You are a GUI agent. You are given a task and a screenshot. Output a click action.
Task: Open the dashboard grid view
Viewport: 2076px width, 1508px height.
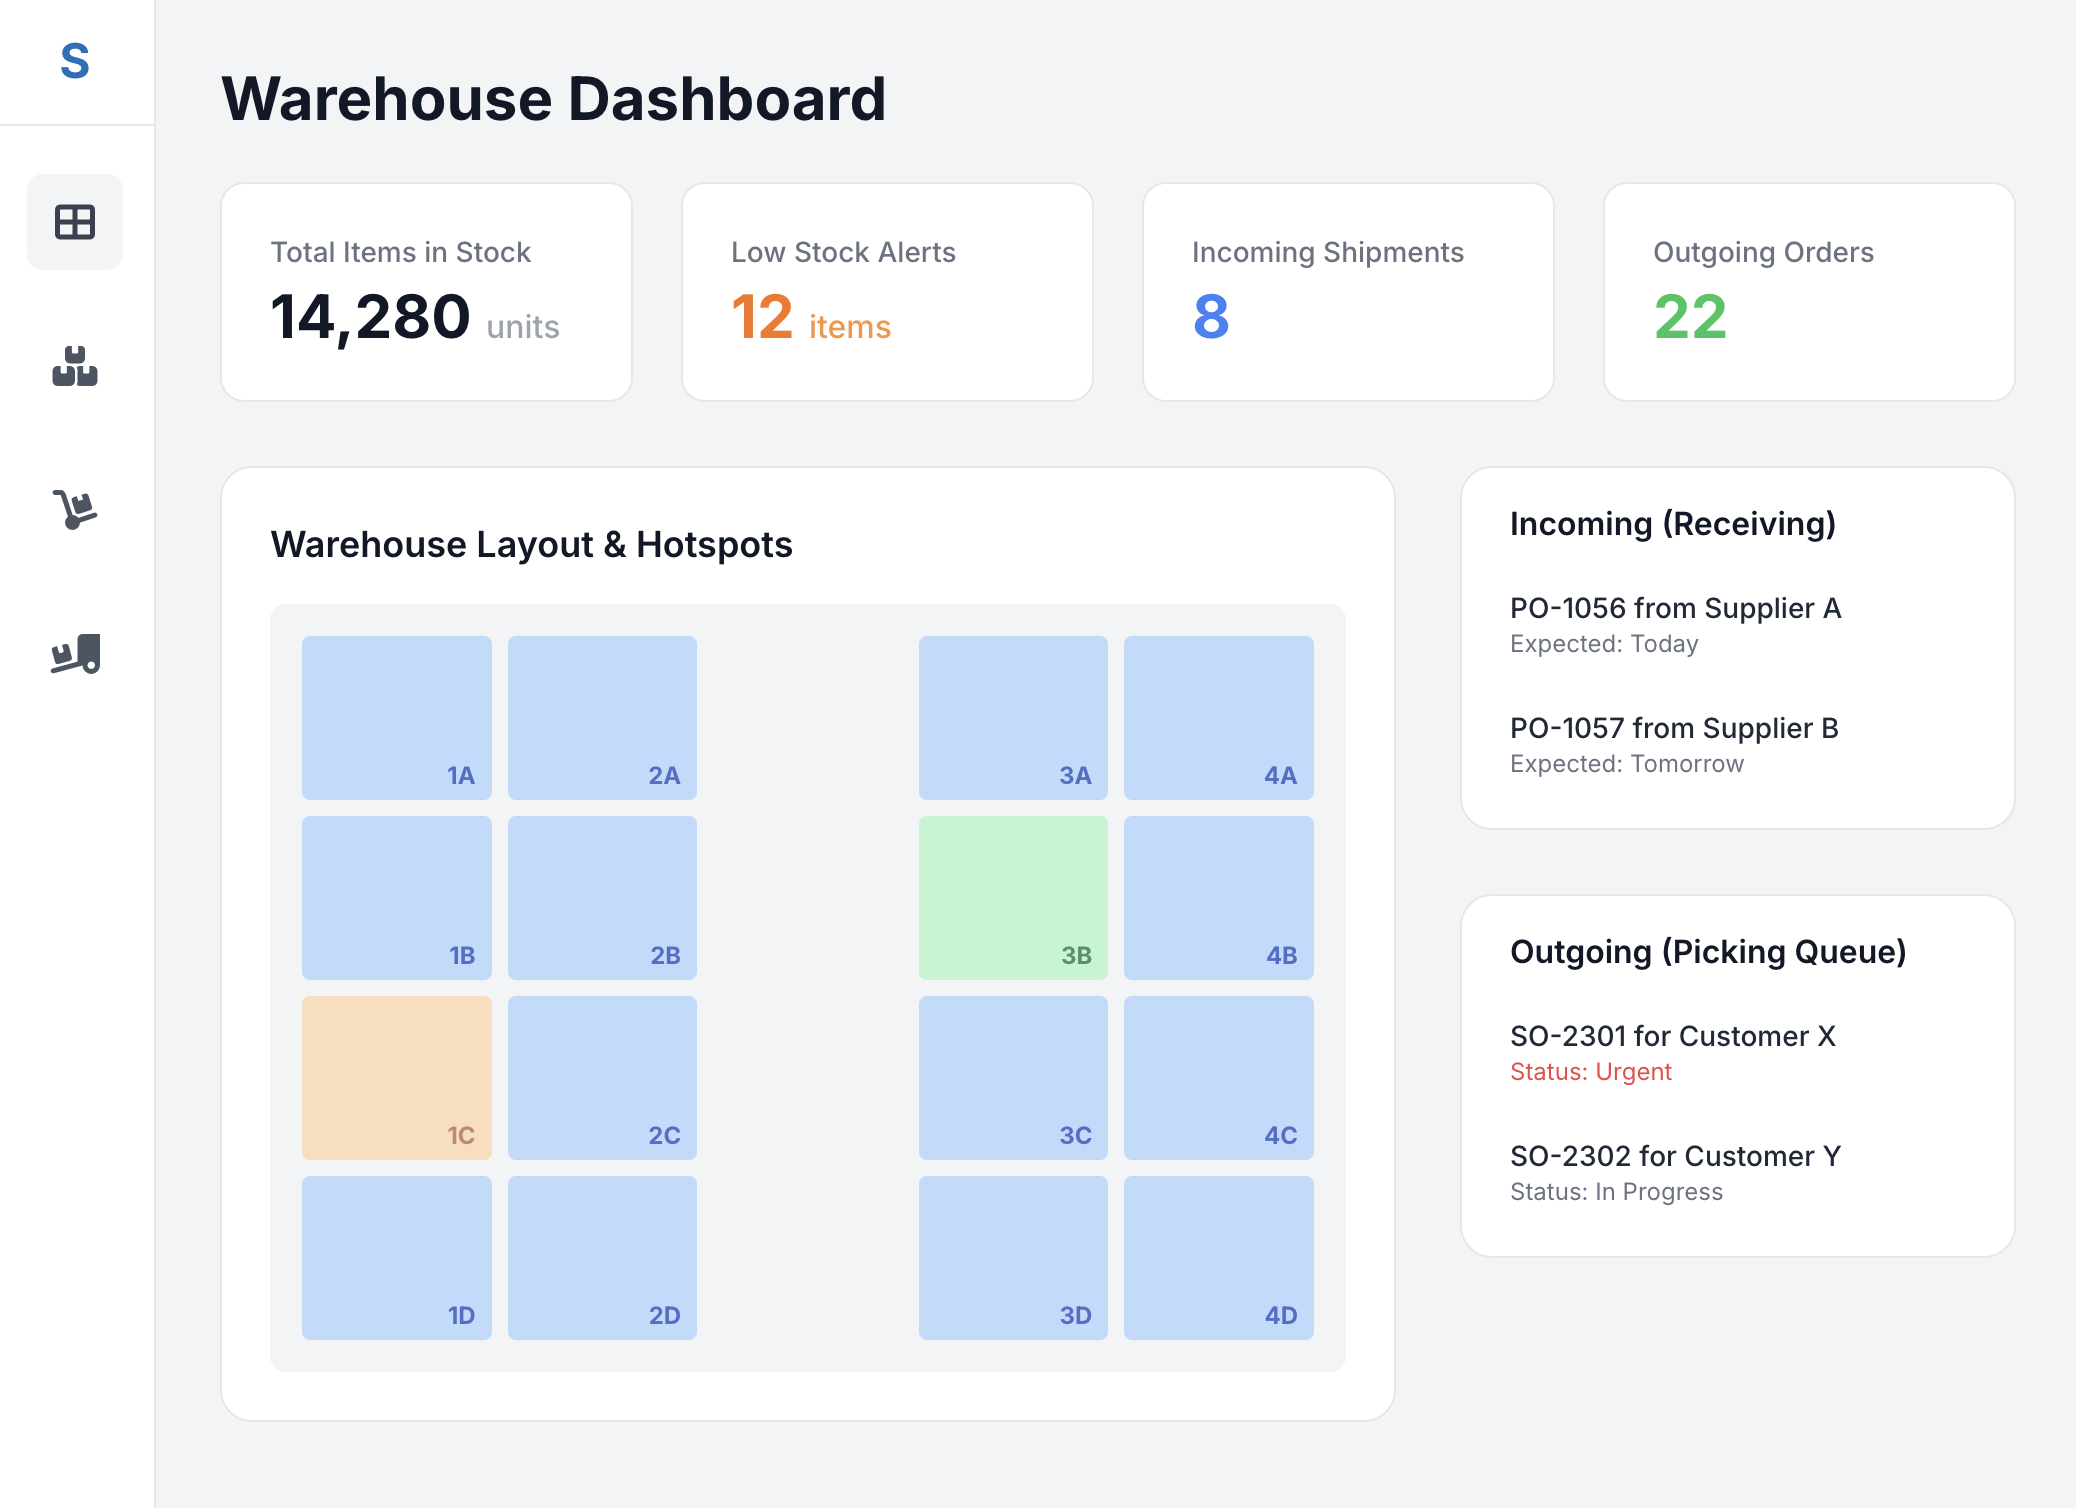tap(75, 222)
